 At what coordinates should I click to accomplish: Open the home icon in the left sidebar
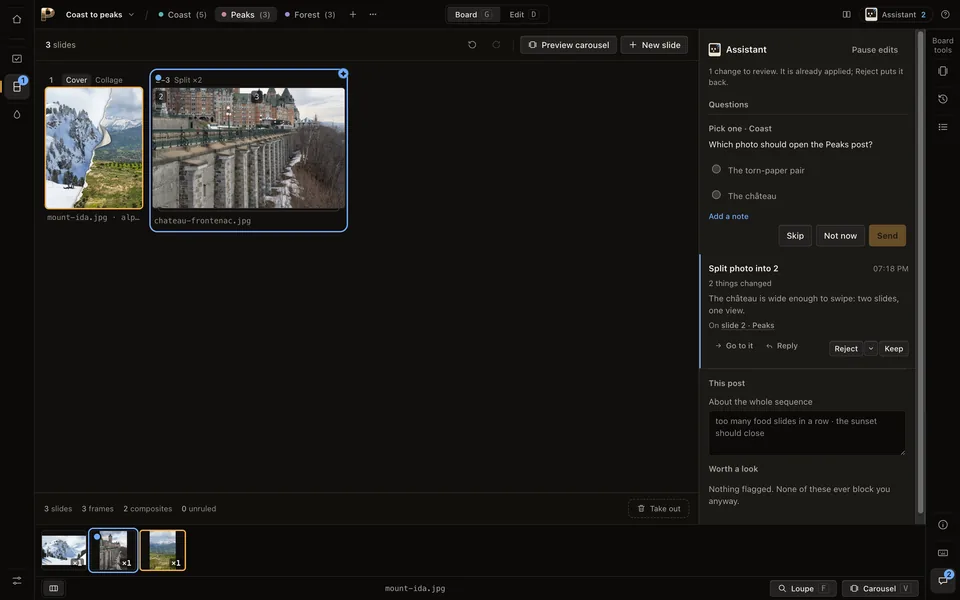[x=17, y=19]
